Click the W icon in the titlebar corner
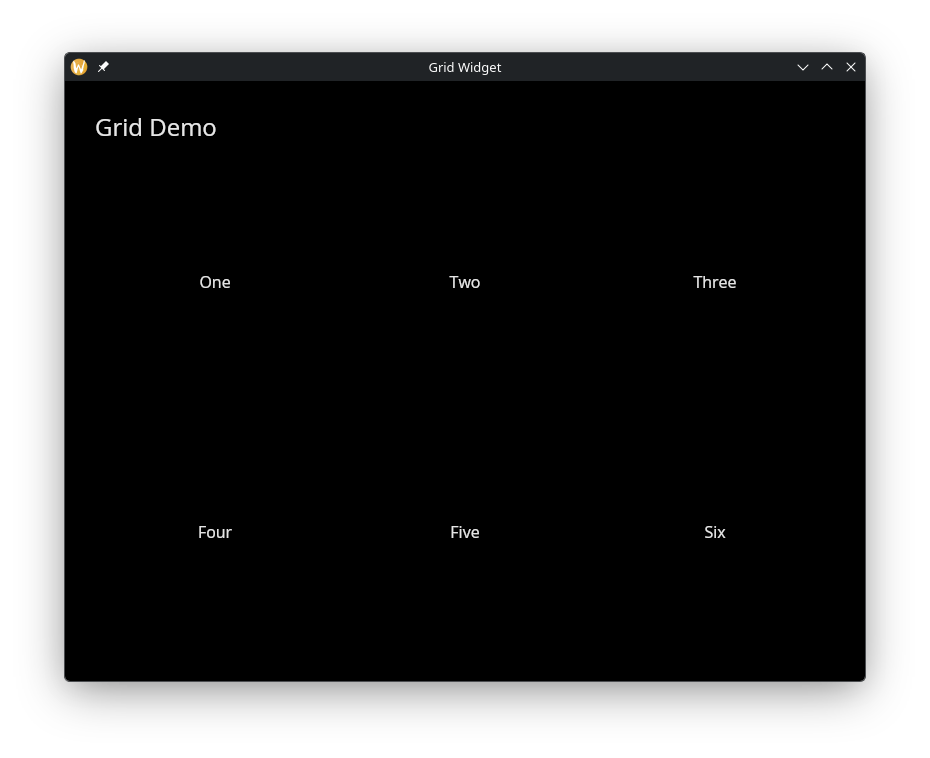The width and height of the screenshot is (930, 758). coord(79,67)
